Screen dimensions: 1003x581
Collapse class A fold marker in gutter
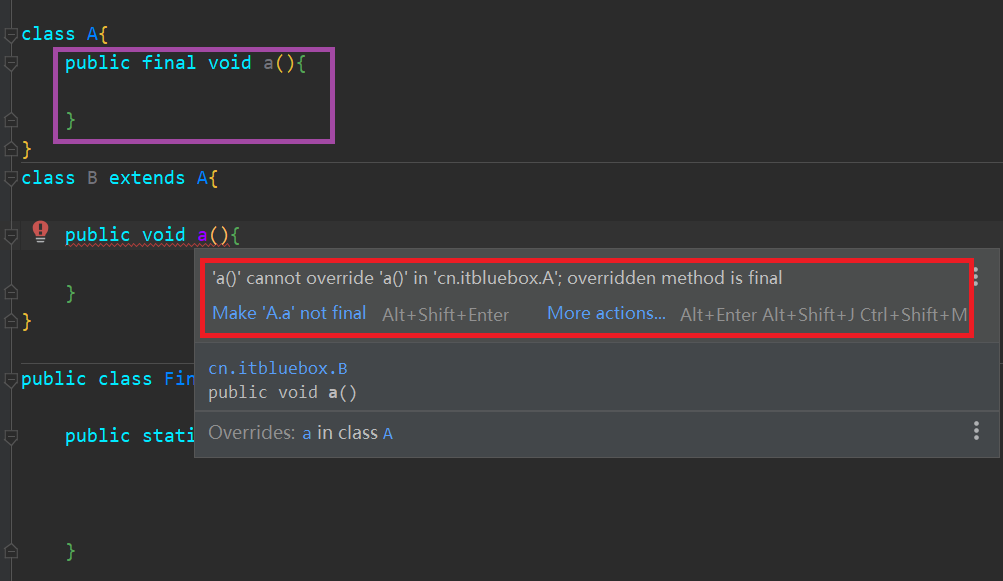click(x=11, y=35)
